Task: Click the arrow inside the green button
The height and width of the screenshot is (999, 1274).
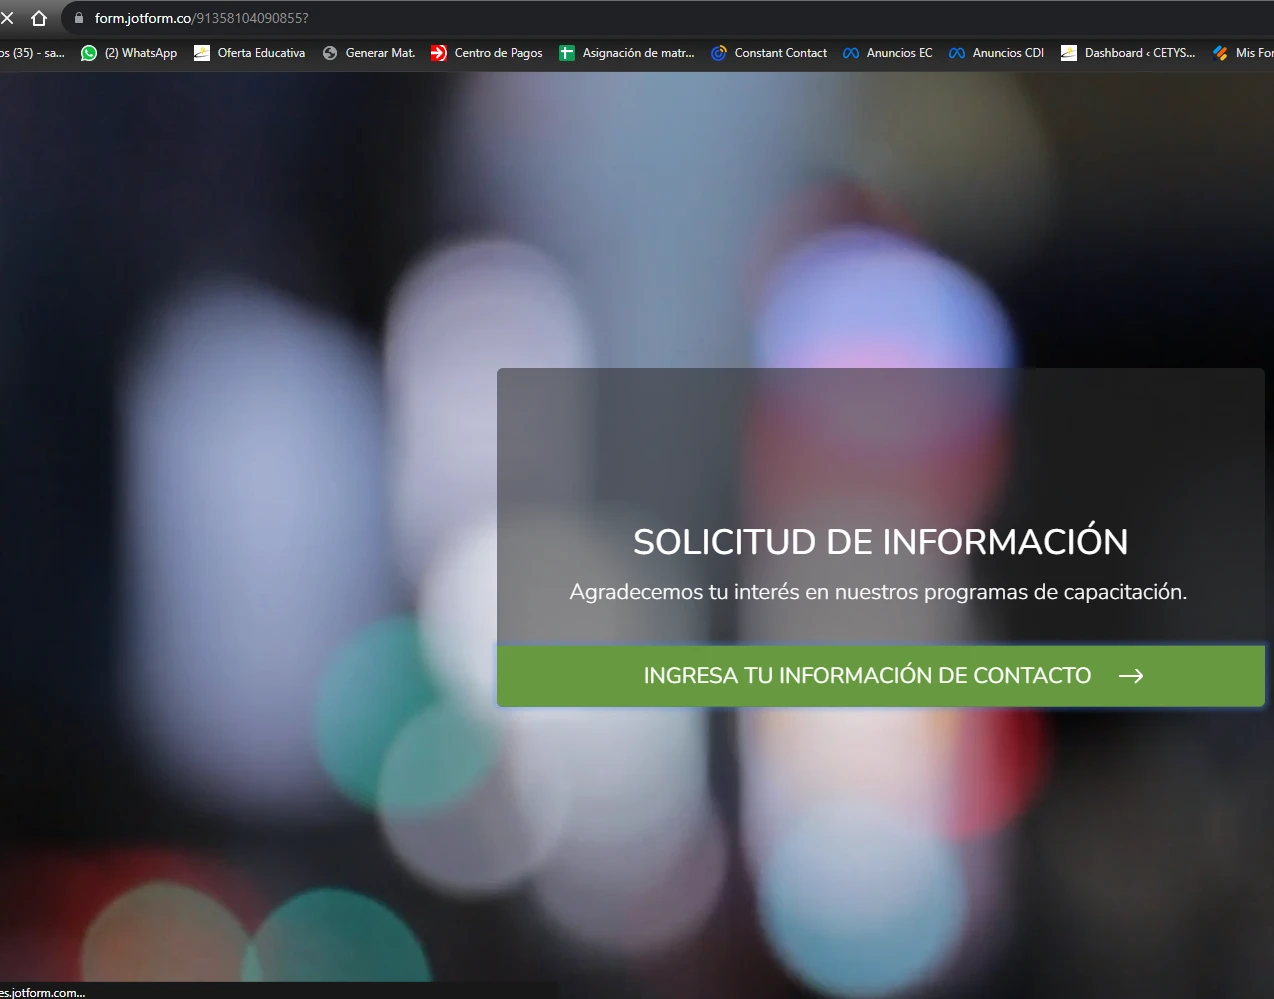Action: point(1132,675)
